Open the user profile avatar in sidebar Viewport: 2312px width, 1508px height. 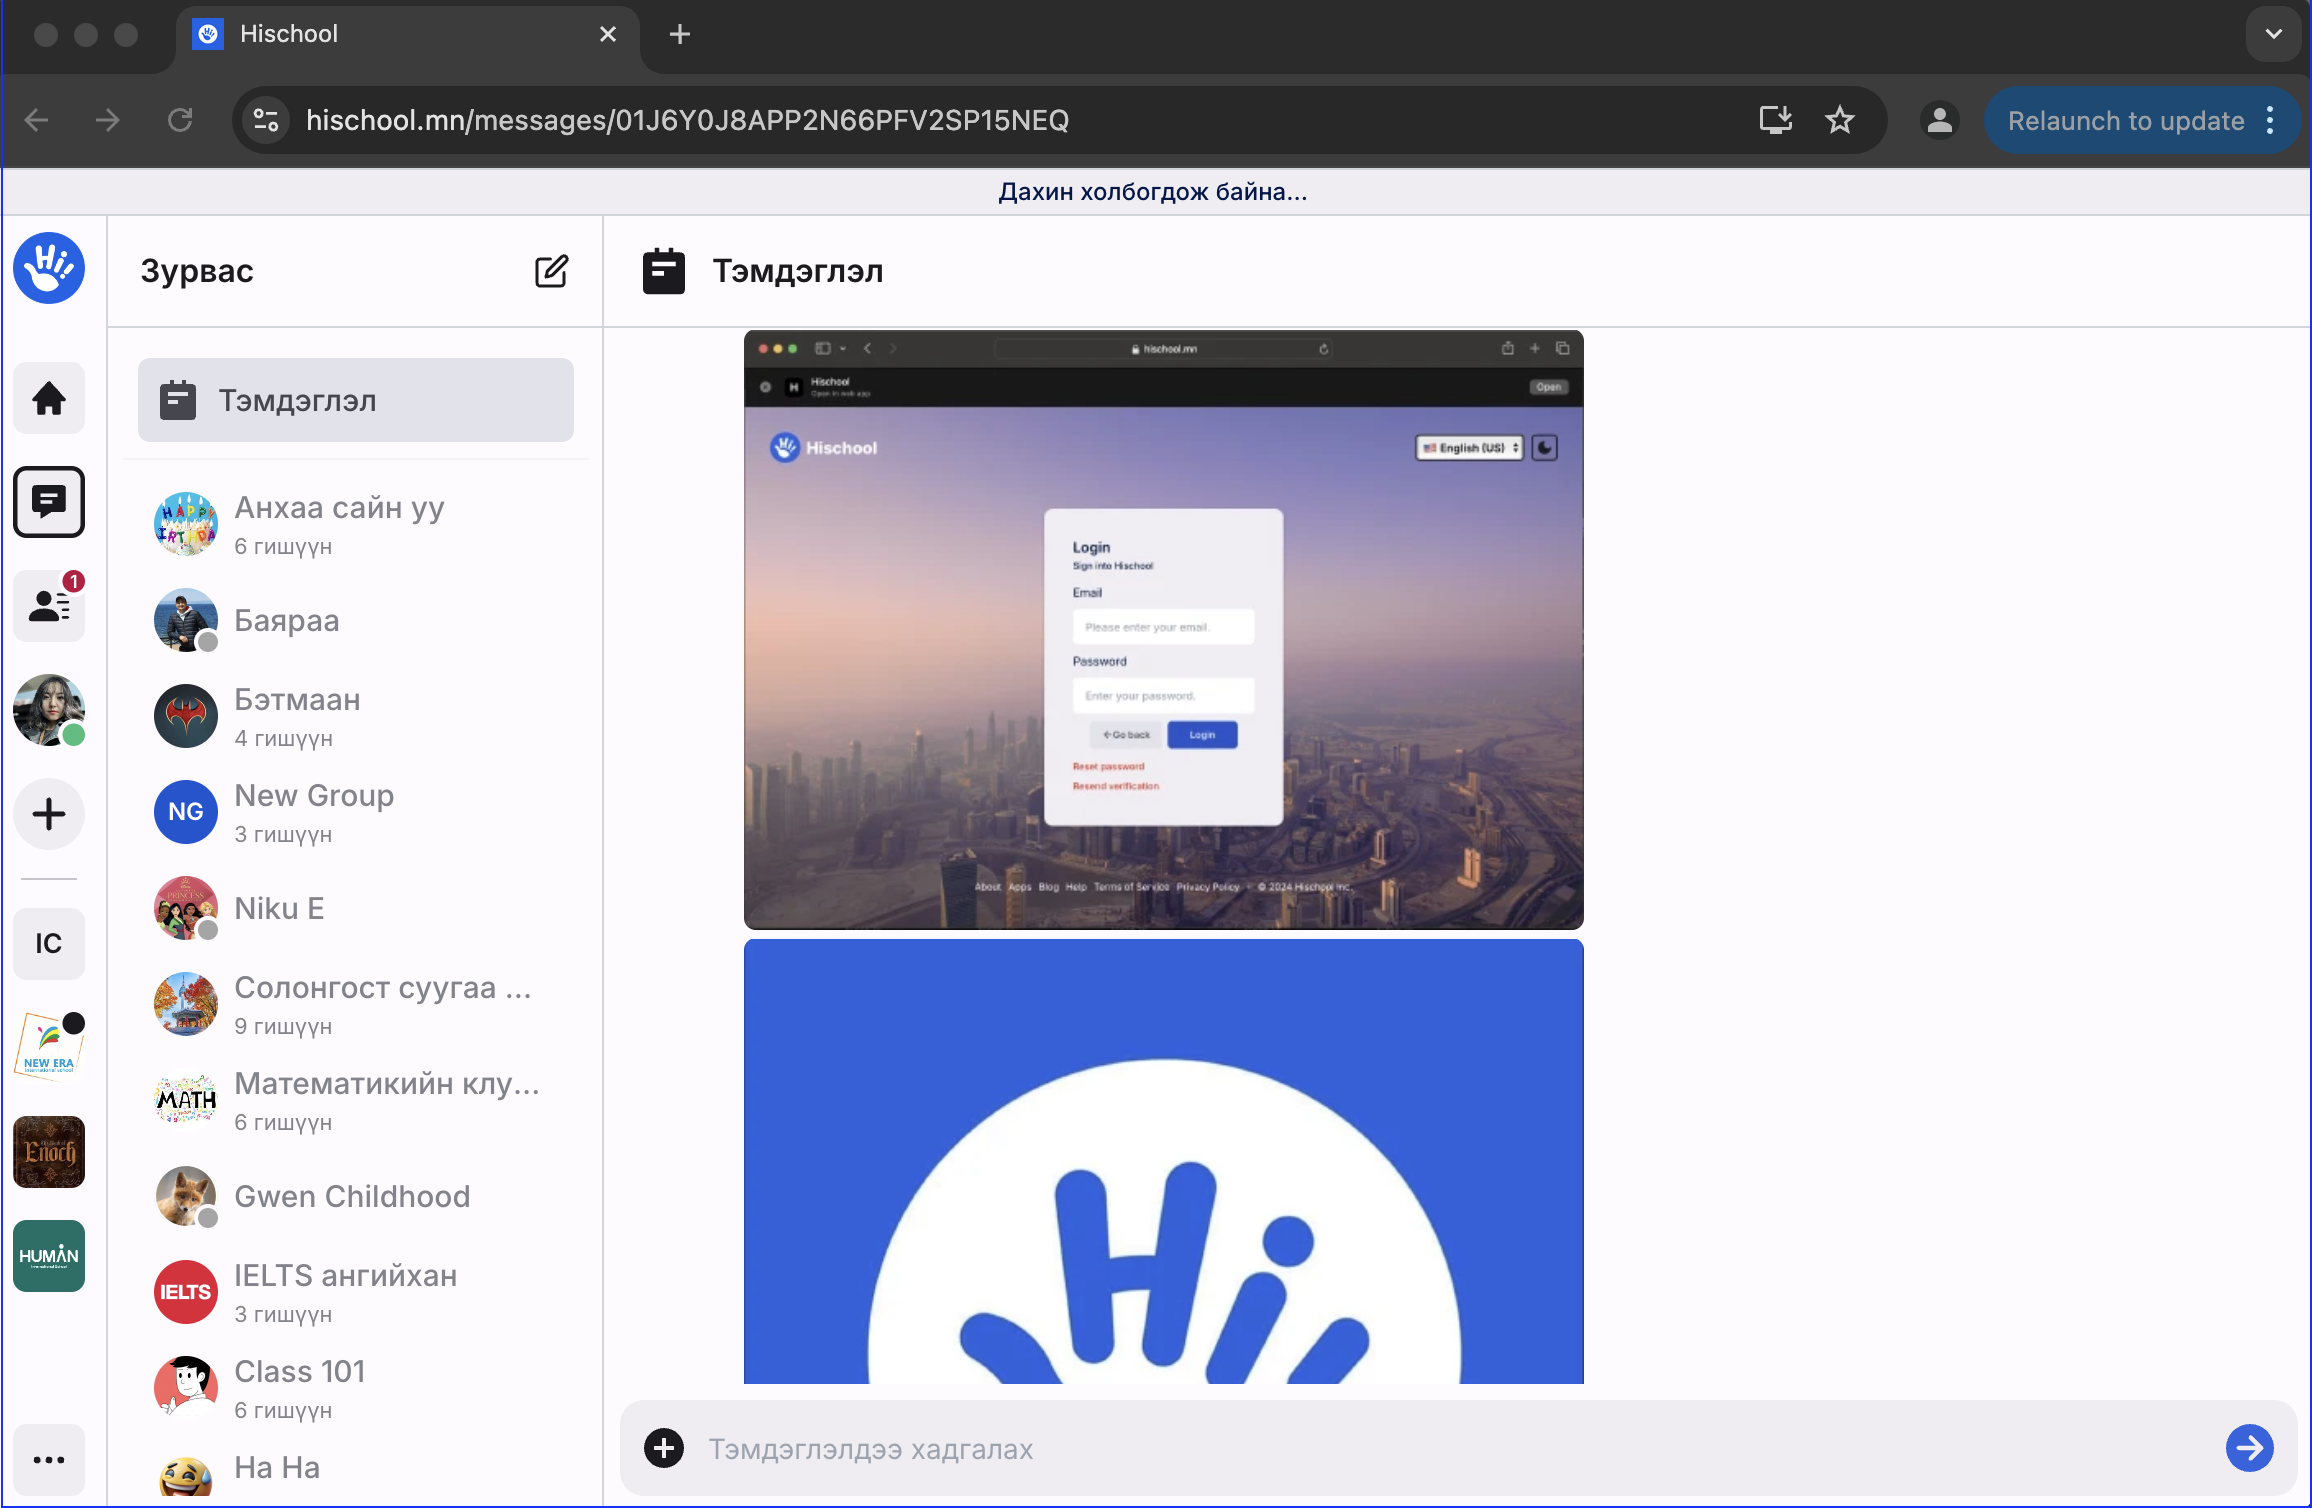pos(48,710)
